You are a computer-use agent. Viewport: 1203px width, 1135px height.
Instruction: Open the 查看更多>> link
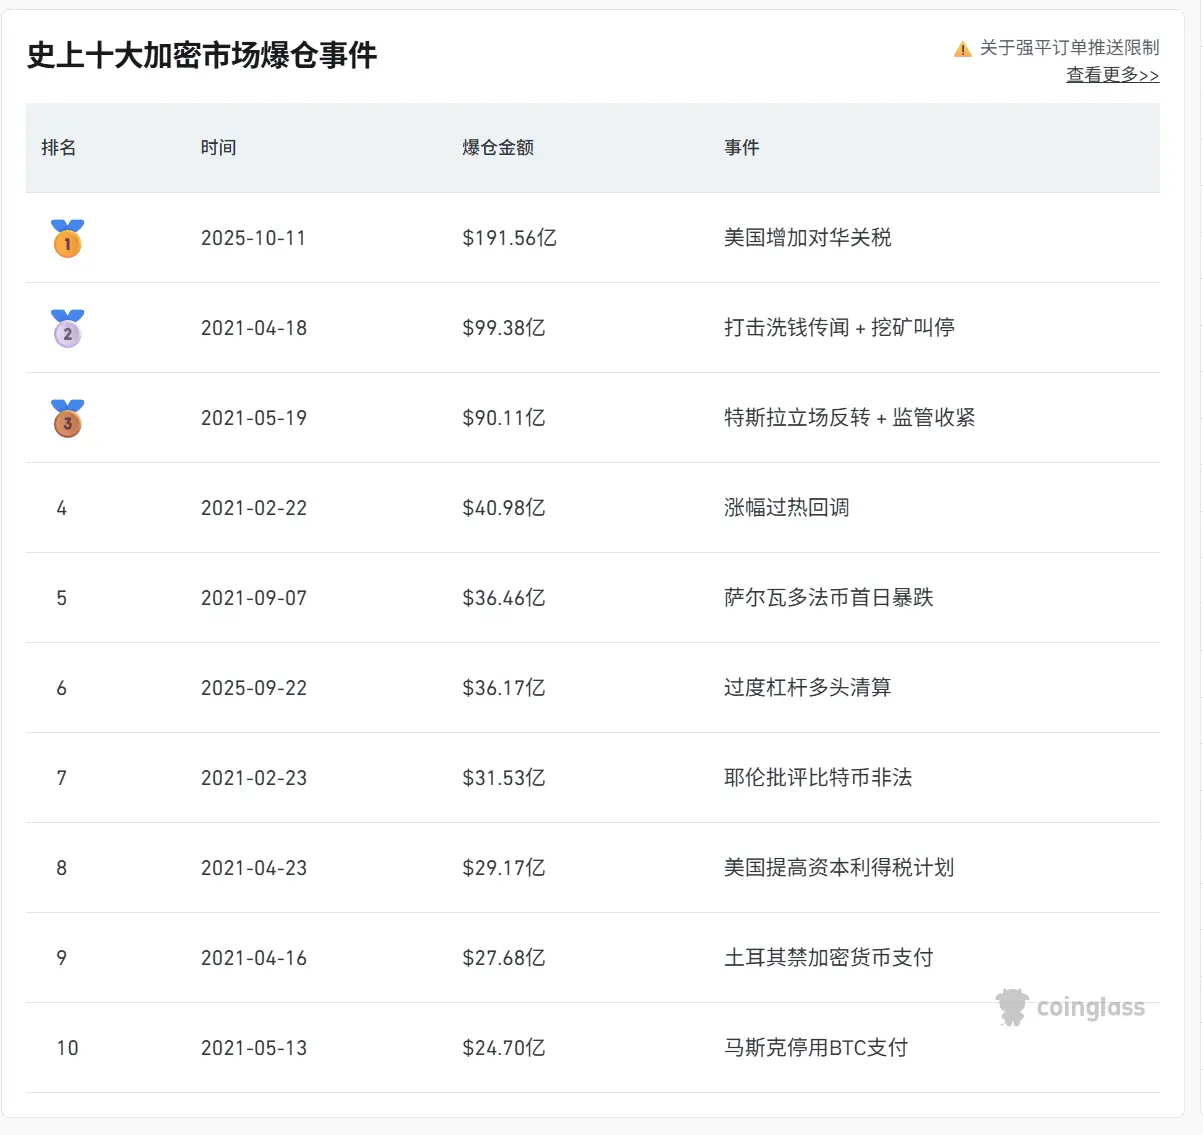point(1113,75)
